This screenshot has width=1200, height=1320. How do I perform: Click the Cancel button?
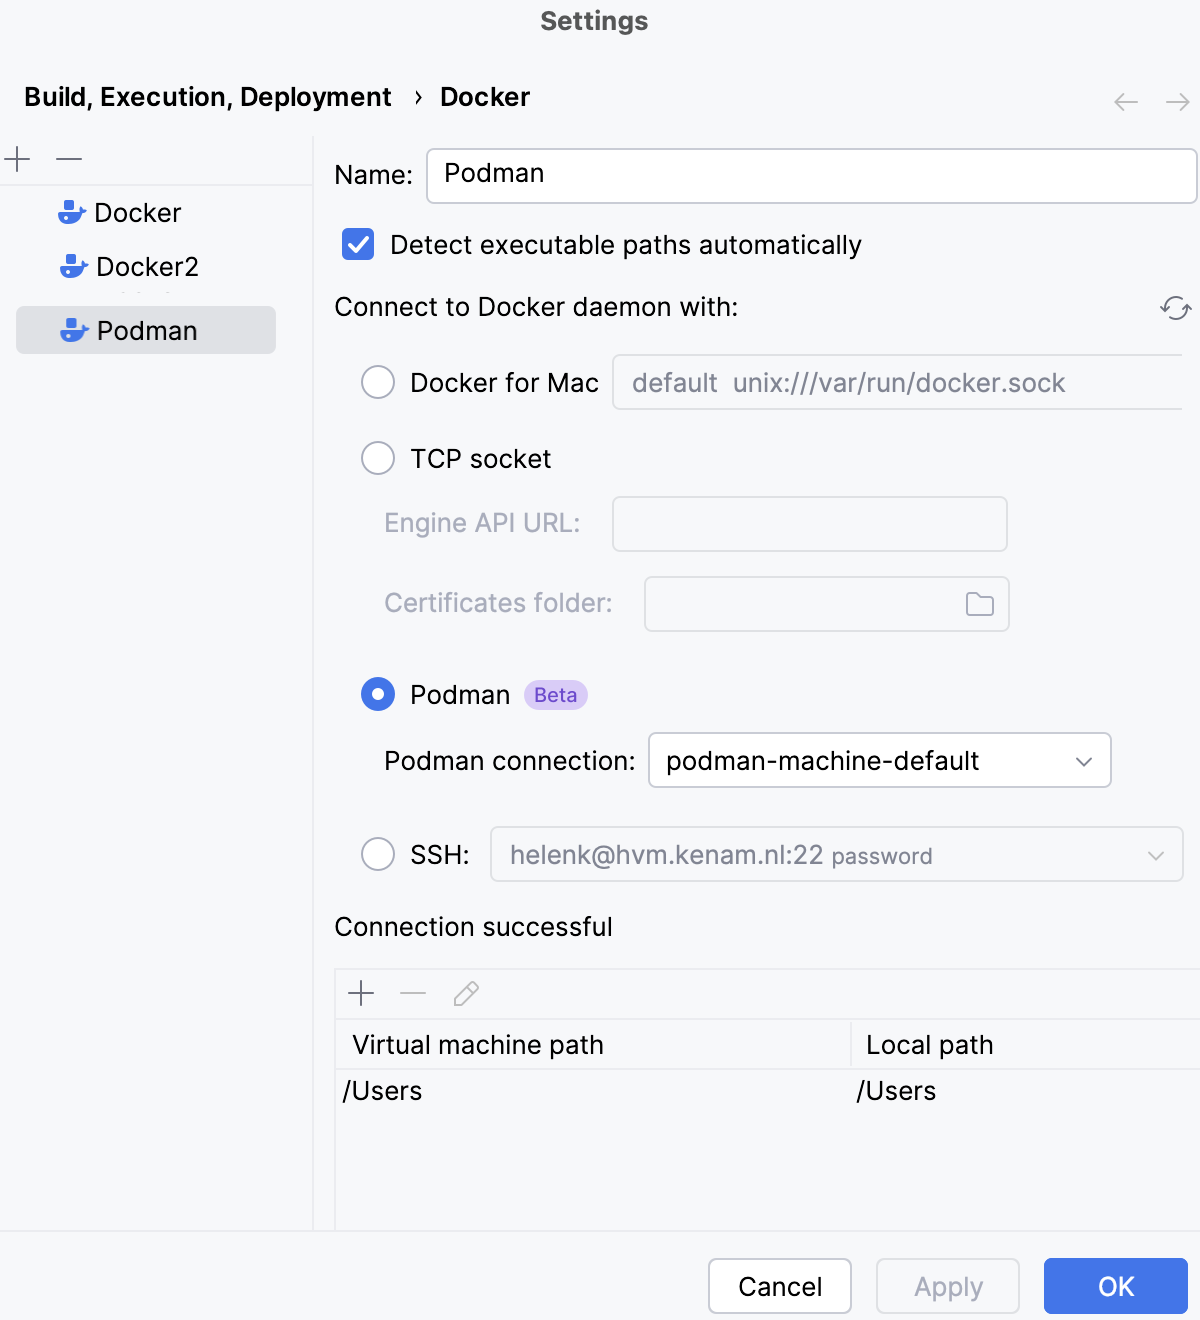coord(779,1286)
